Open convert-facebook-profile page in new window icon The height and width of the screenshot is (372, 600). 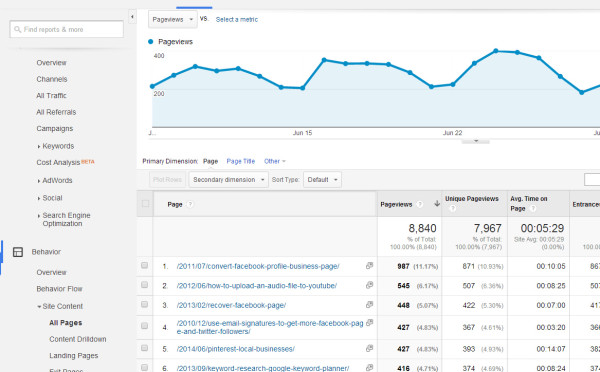tap(369, 266)
